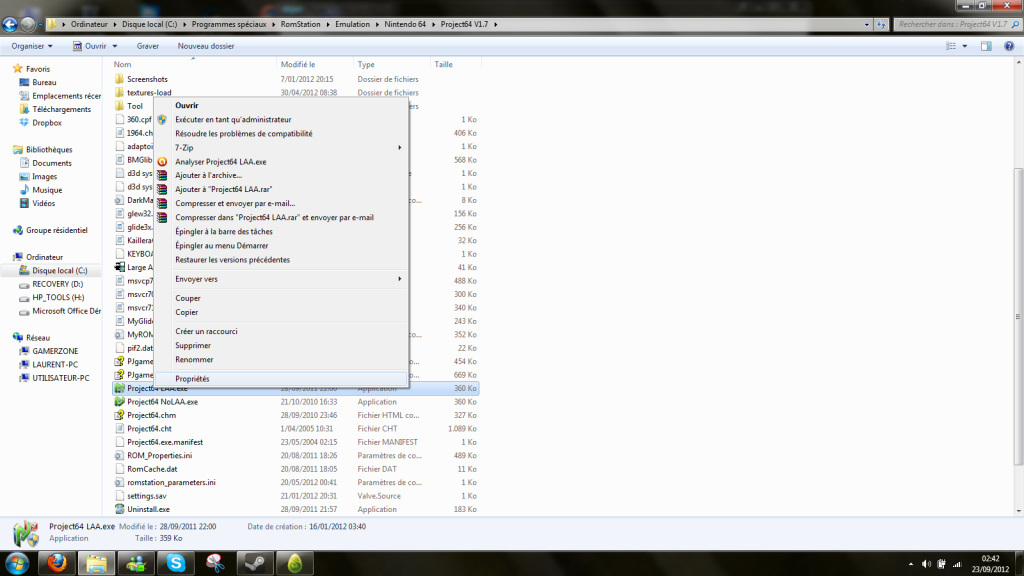Click Nouveau dossier button
Viewport: 1024px width, 576px height.
(206, 46)
